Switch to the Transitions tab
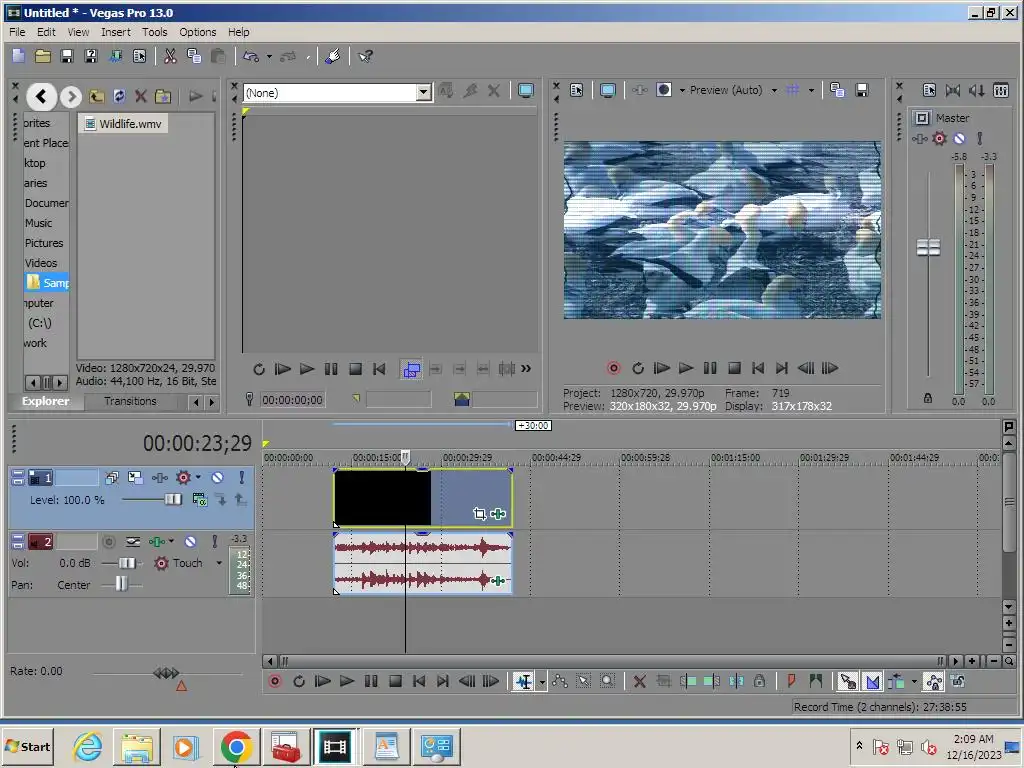This screenshot has height=768, width=1024. (130, 401)
